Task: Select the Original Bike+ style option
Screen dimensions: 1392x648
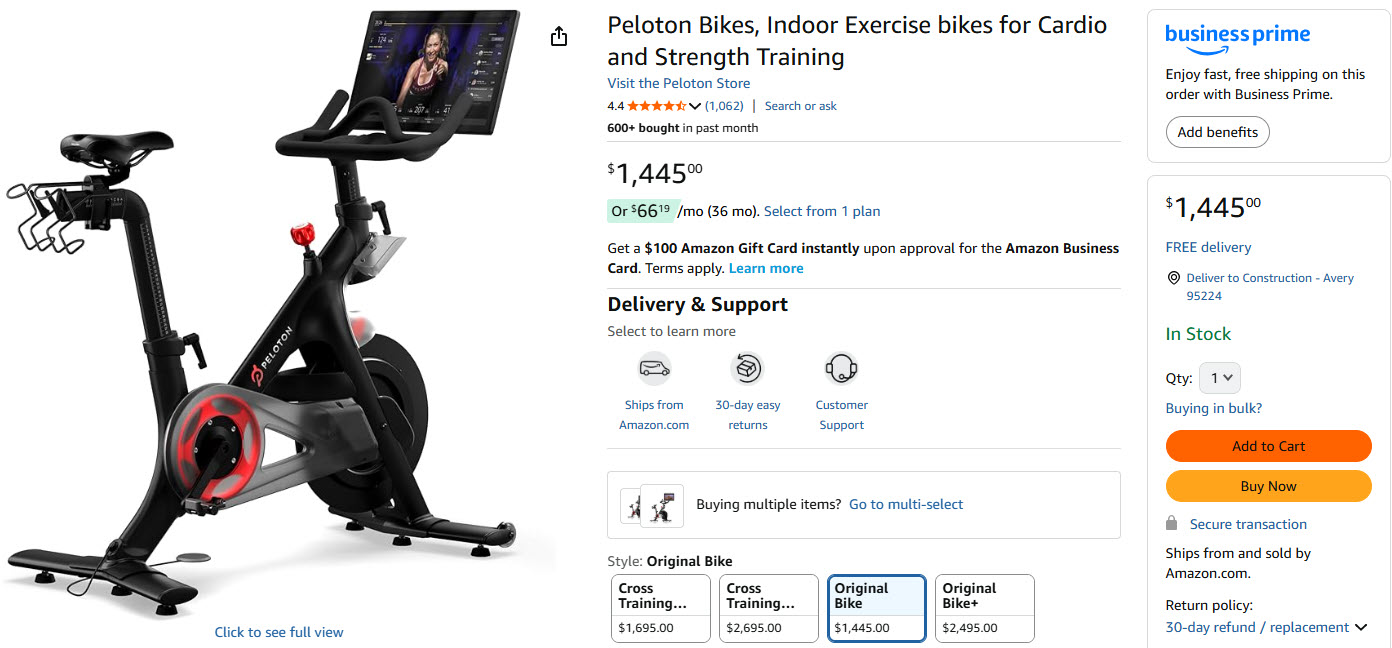Action: 984,608
